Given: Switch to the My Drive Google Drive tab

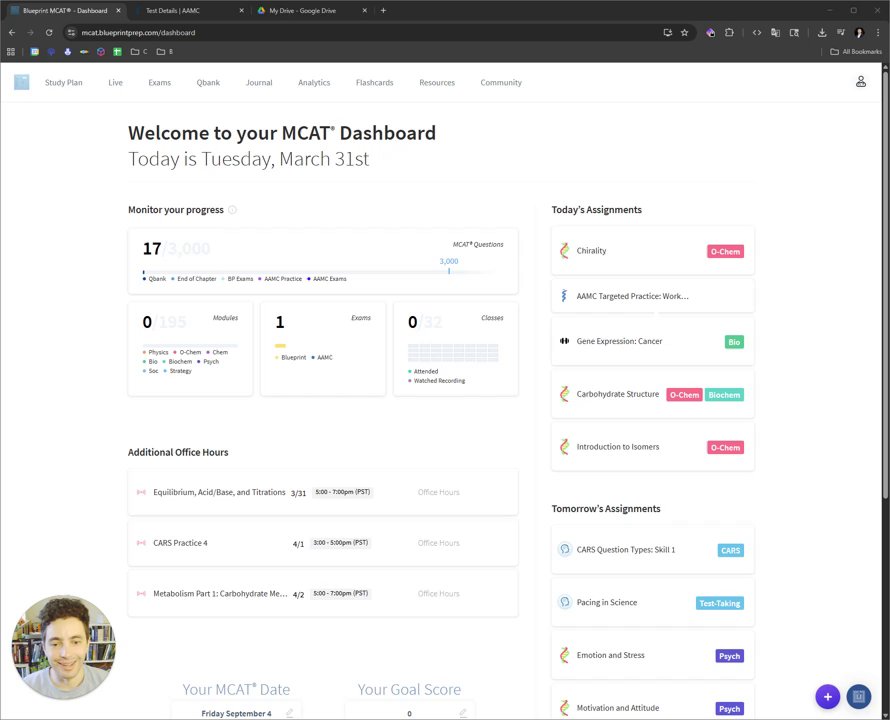Looking at the screenshot, I should (x=311, y=11).
